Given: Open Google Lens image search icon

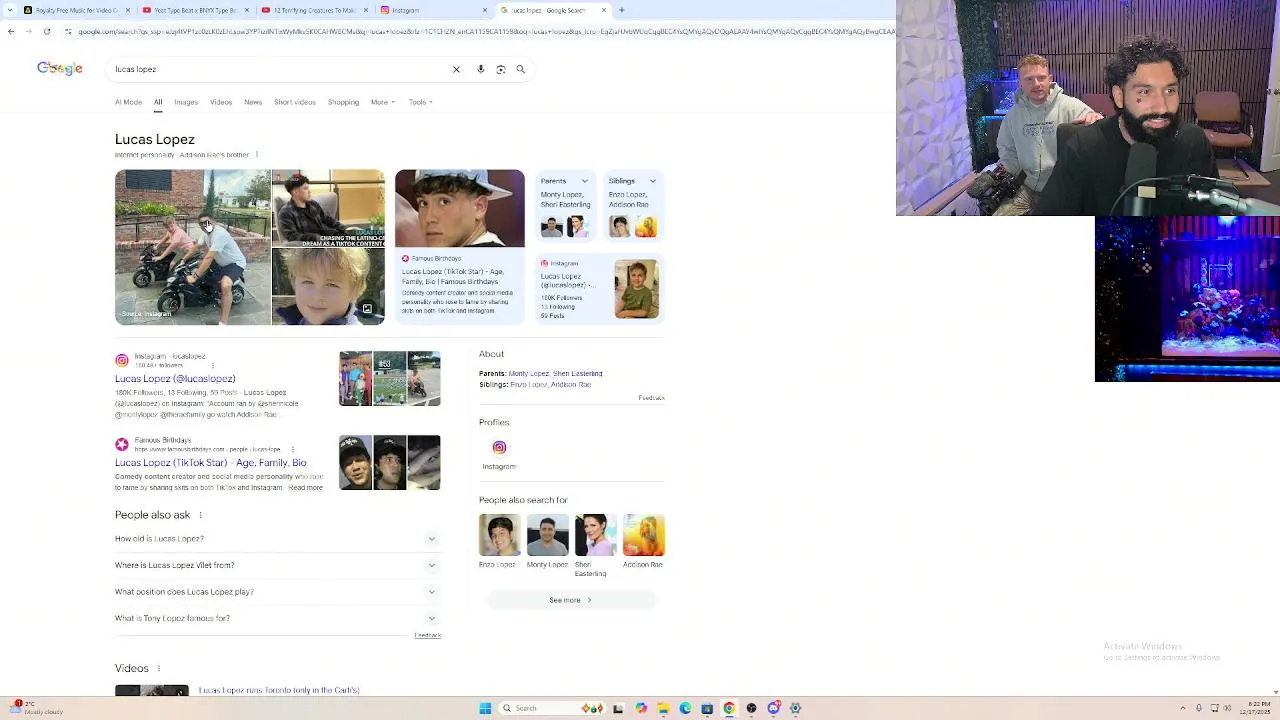Looking at the screenshot, I should coord(501,70).
